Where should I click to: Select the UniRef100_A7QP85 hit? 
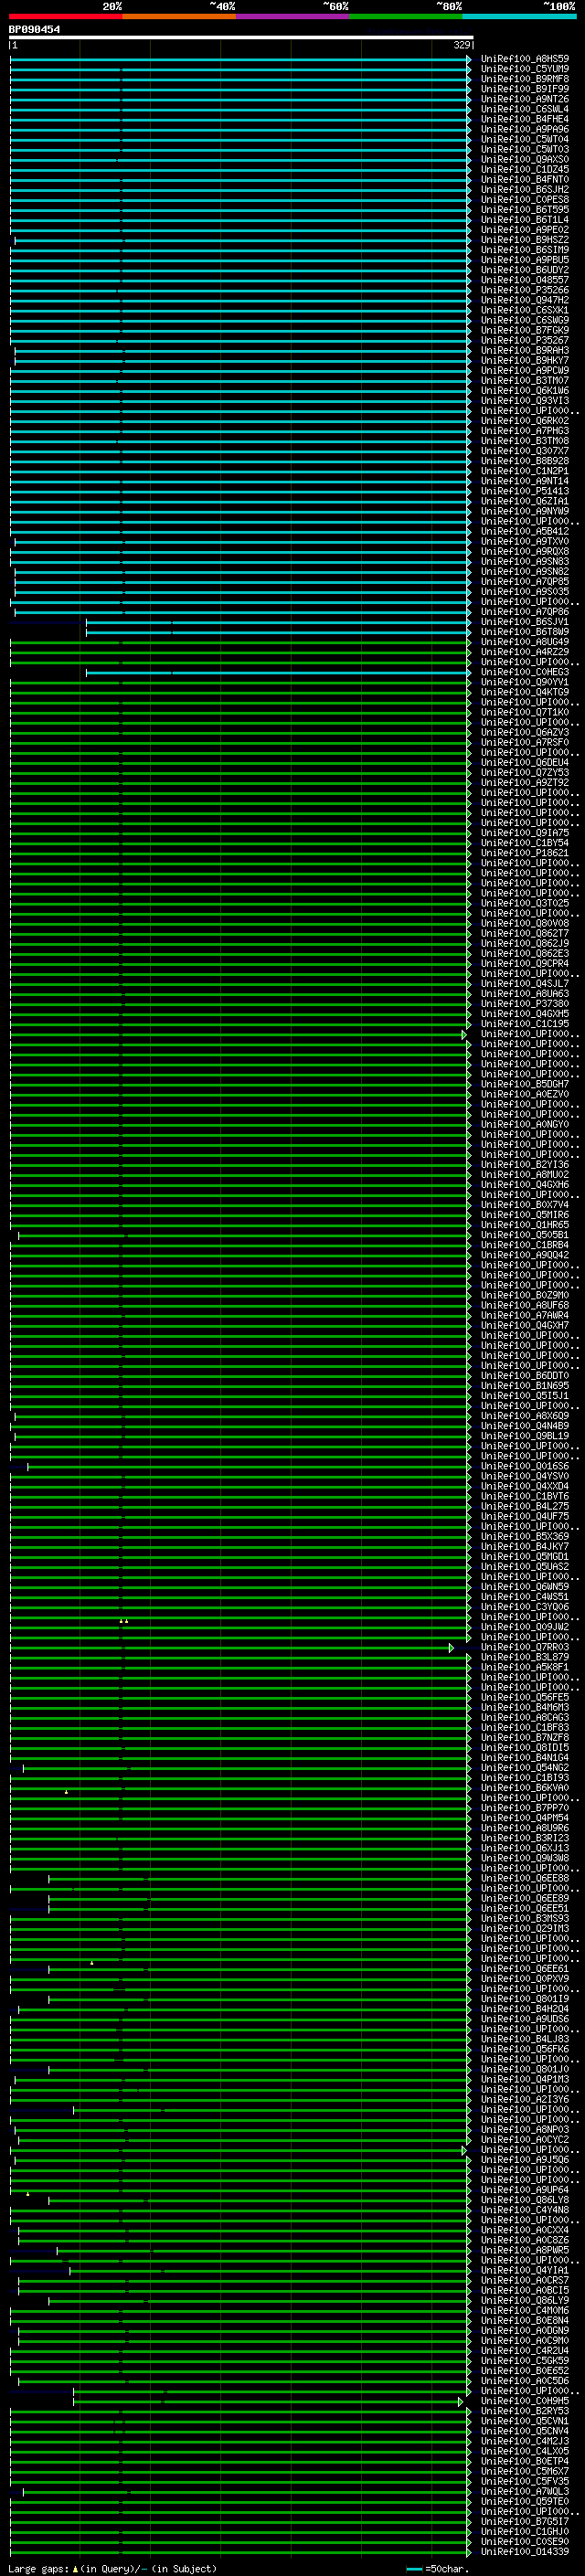point(525,582)
